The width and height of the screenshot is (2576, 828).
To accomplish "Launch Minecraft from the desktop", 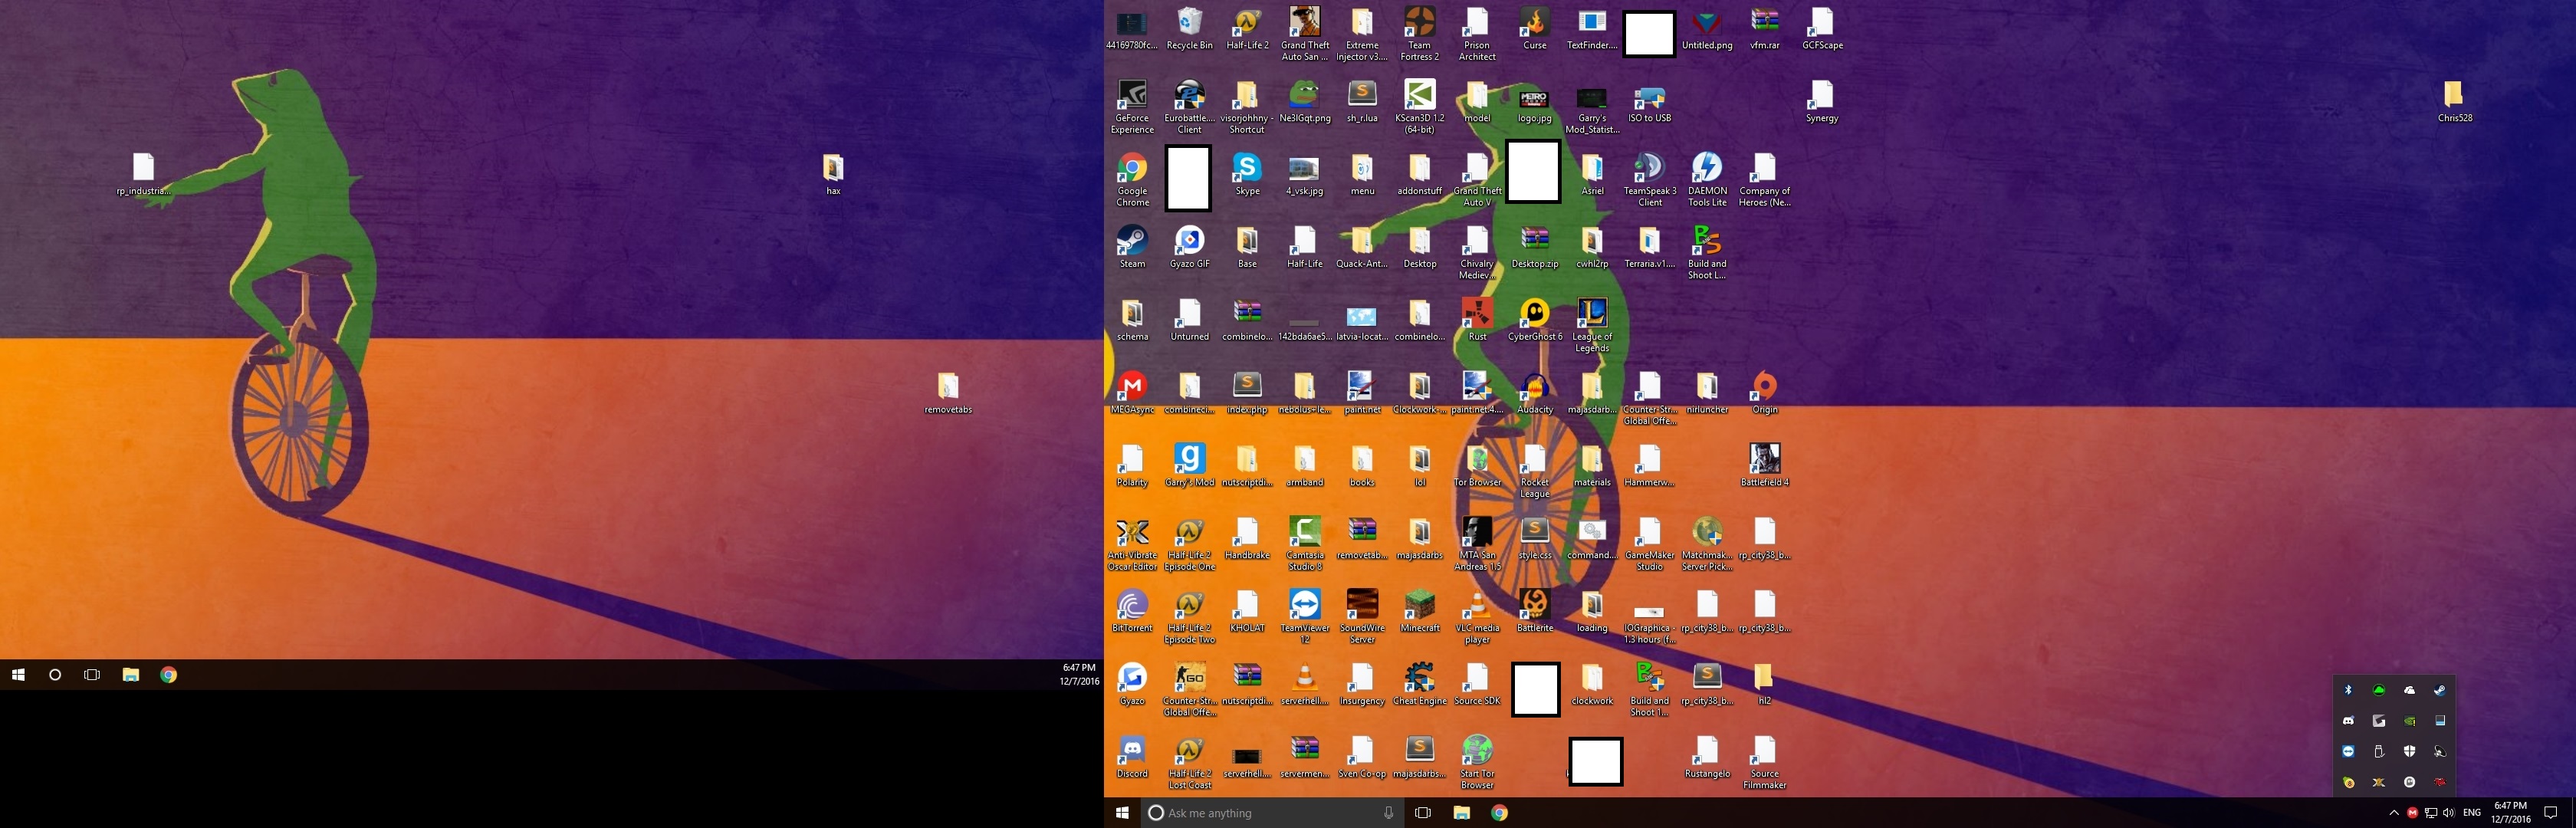I will 1419,607.
